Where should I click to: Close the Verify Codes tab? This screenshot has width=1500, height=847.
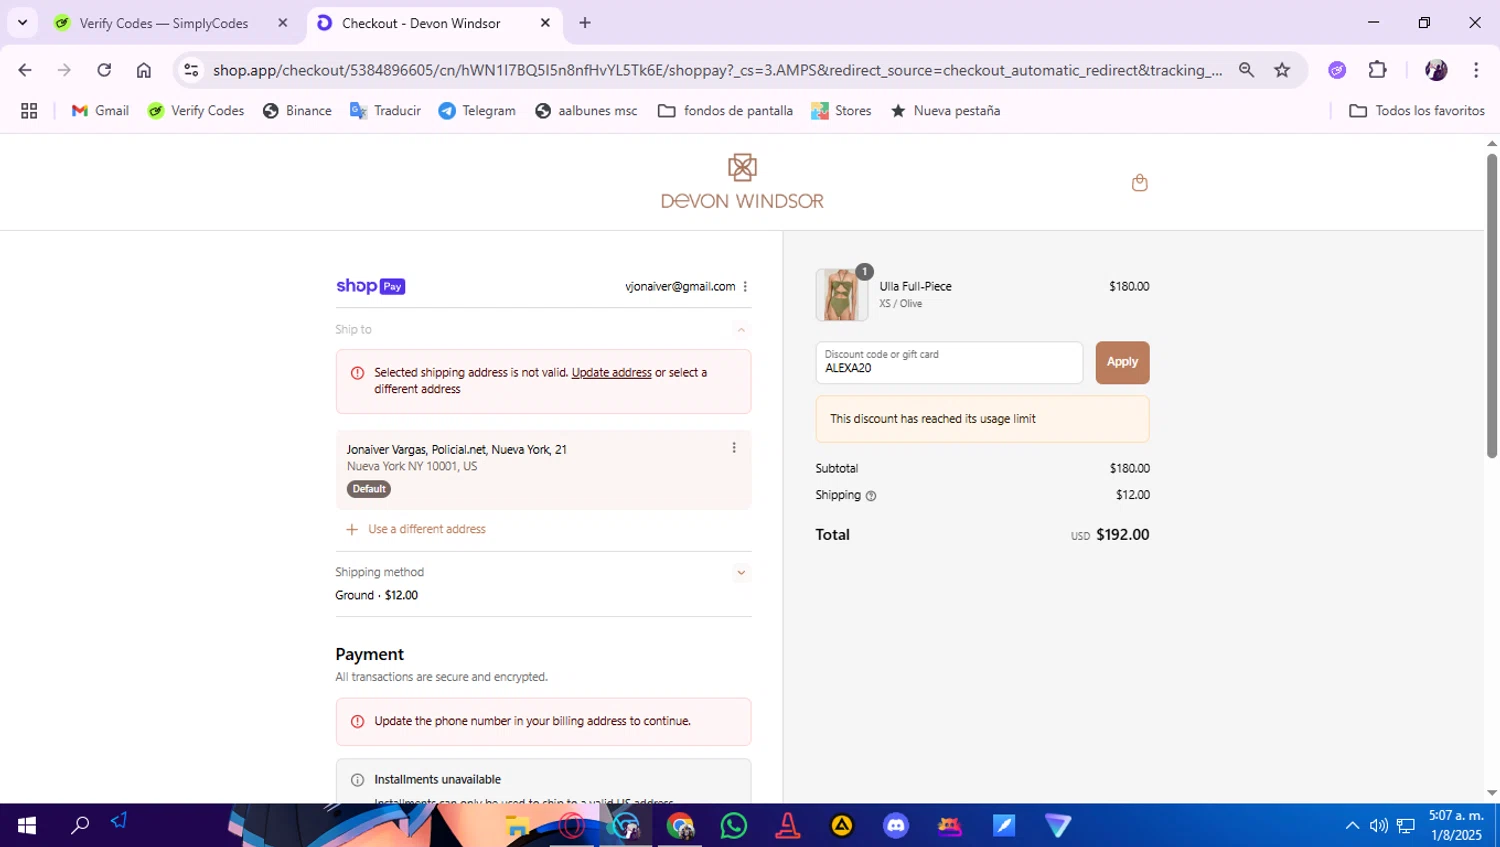(283, 23)
